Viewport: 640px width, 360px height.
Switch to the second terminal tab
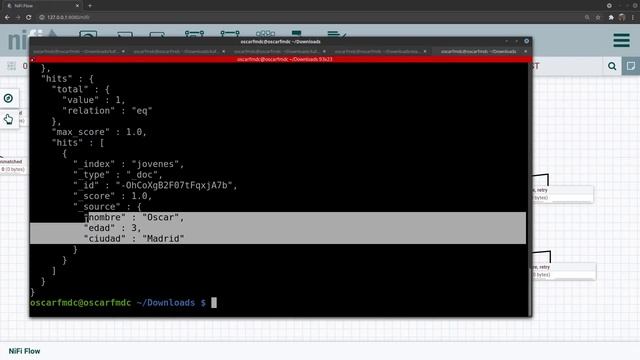(x=176, y=51)
